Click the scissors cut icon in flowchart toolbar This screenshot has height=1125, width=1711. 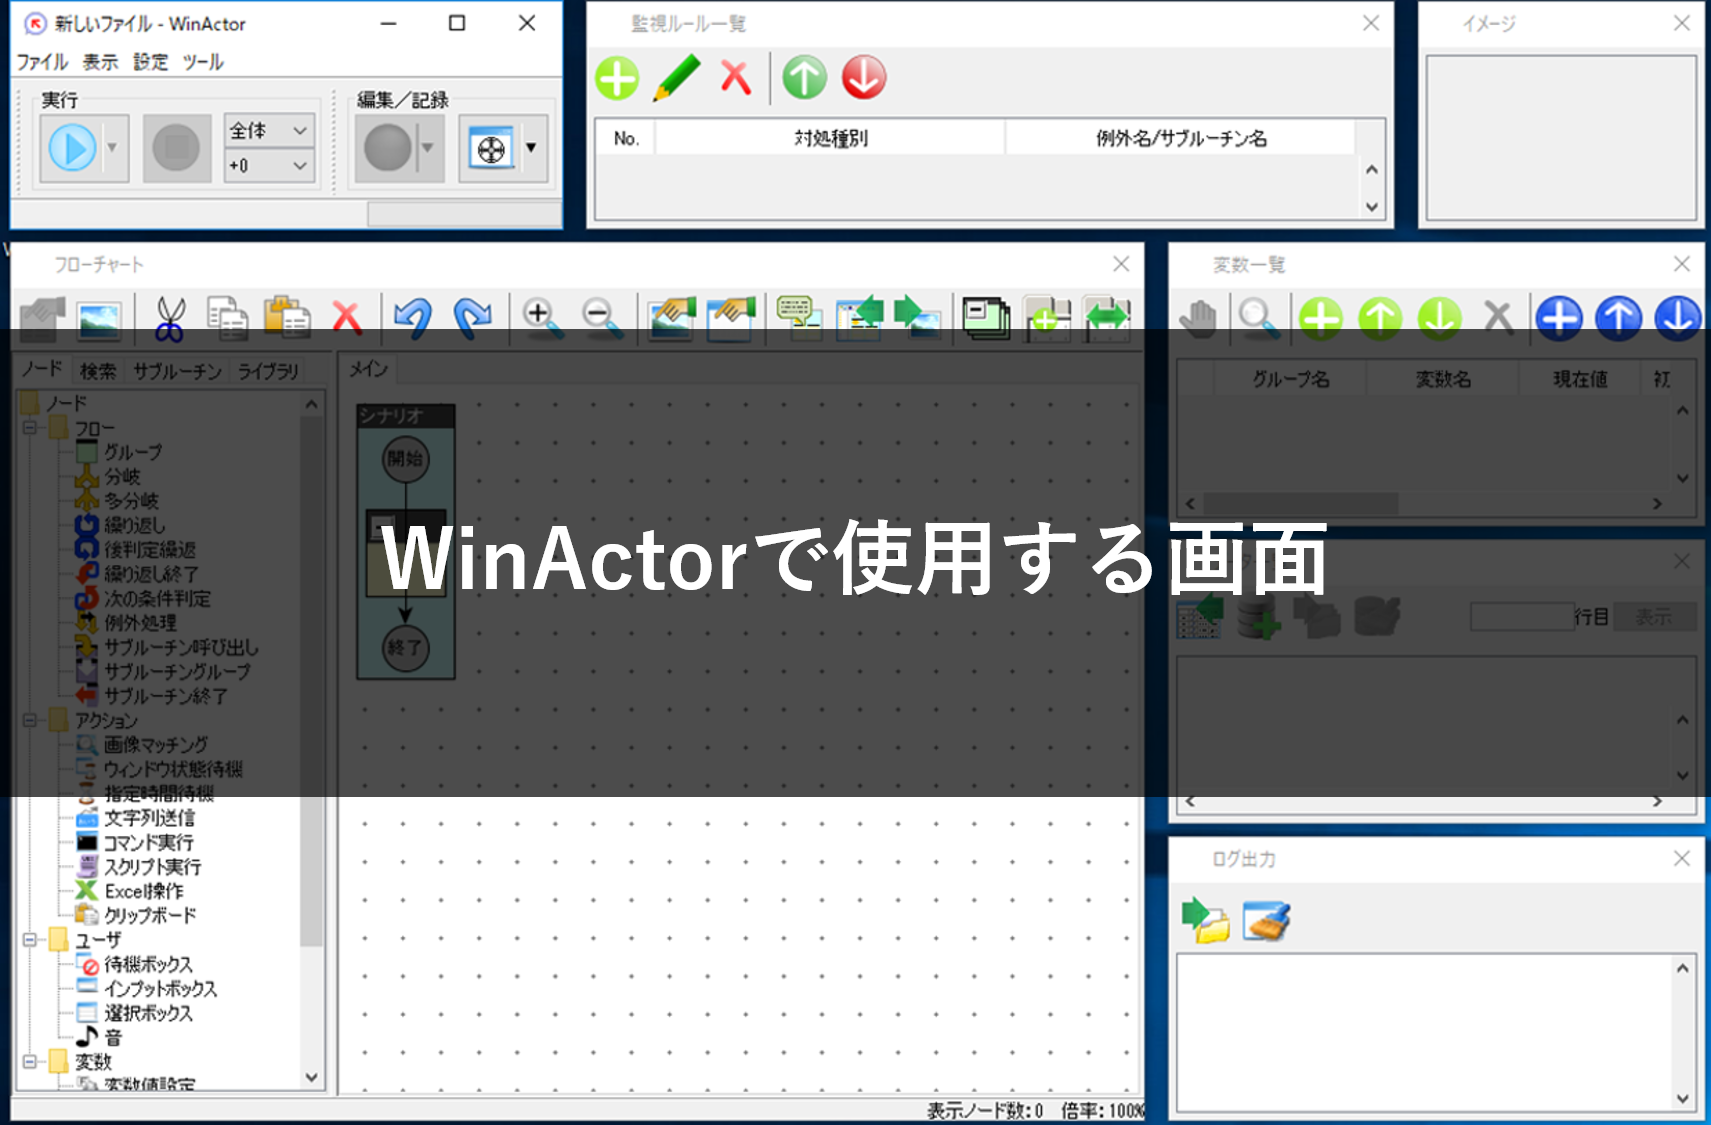pos(170,318)
